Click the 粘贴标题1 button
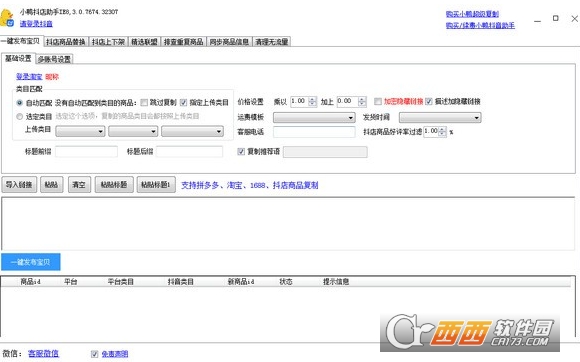The width and height of the screenshot is (580, 362). pos(156,185)
